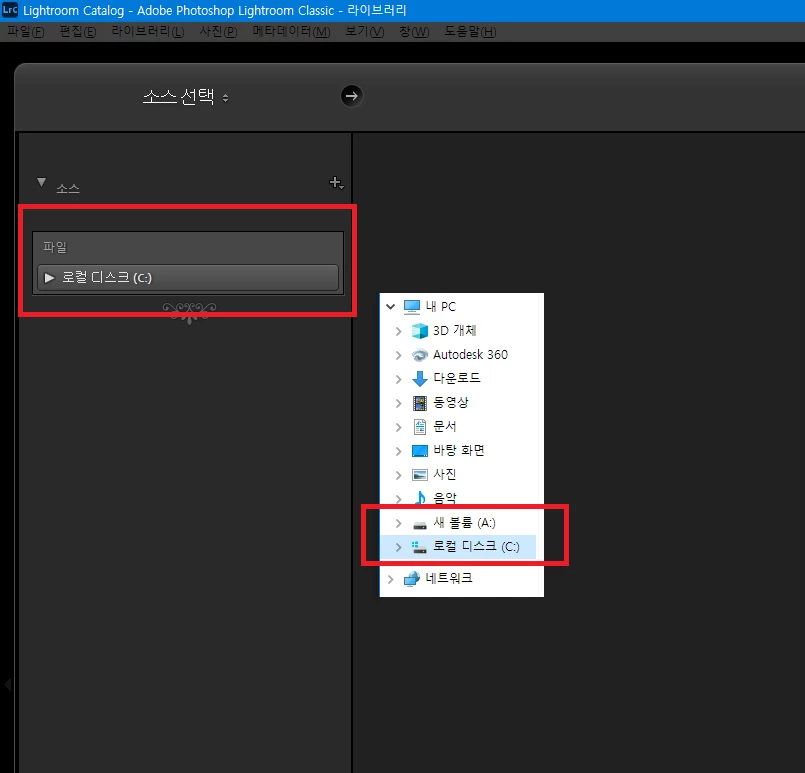Click the Autodesk 360 icon

point(419,355)
